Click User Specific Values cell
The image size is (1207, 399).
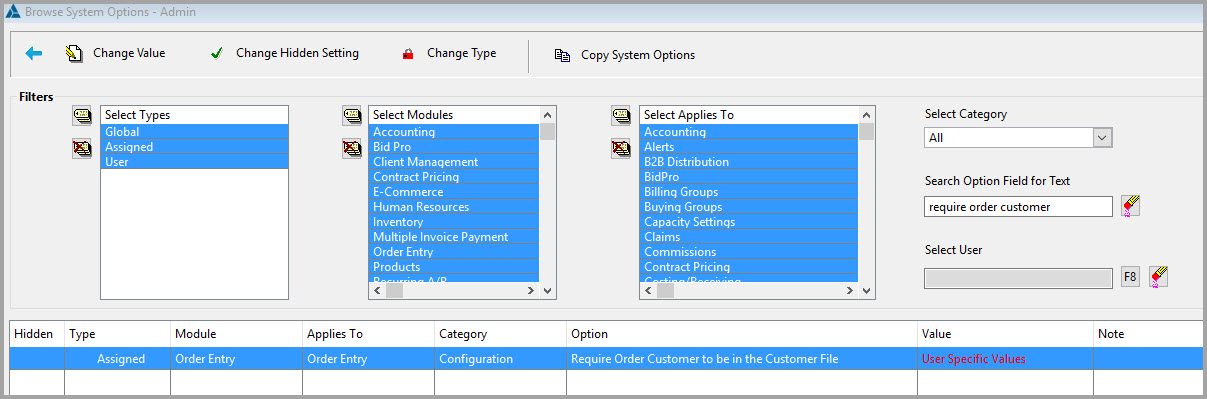[1005, 359]
